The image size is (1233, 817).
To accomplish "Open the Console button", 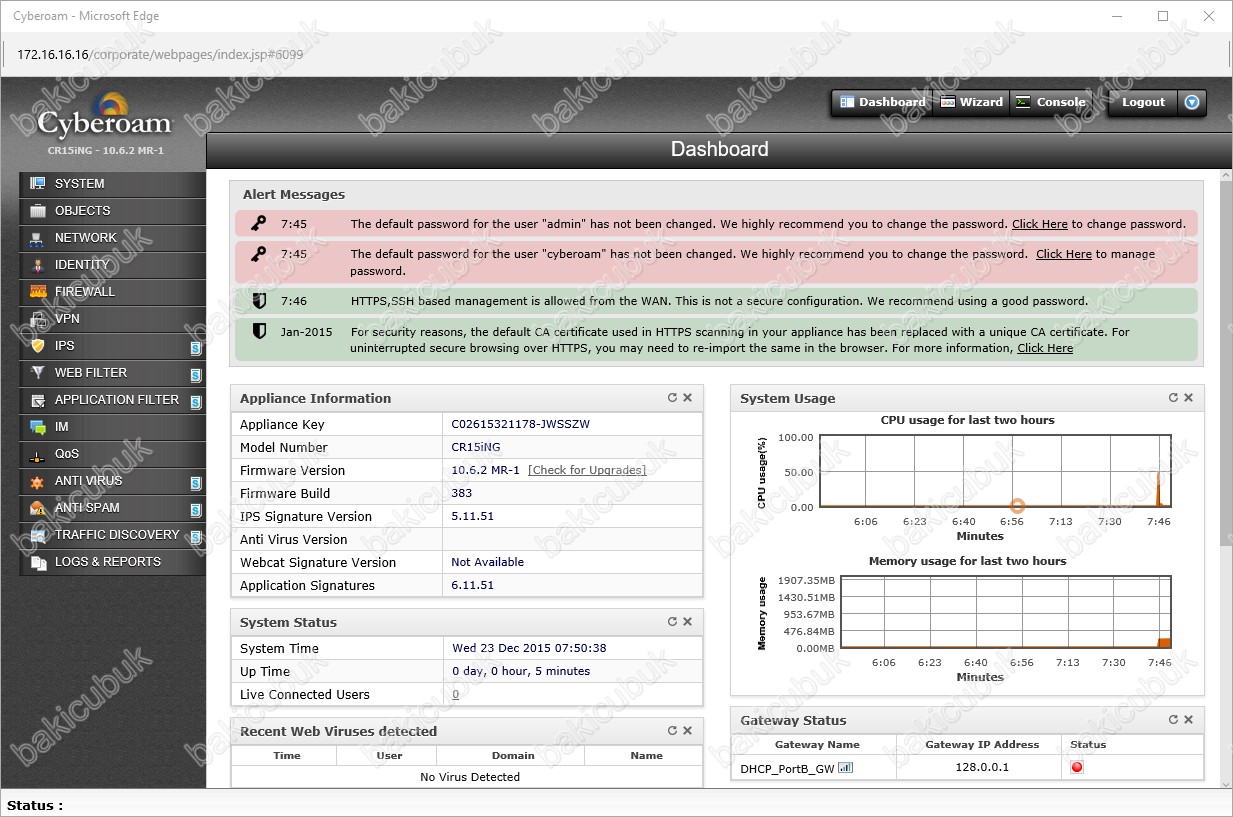I will pos(1051,102).
